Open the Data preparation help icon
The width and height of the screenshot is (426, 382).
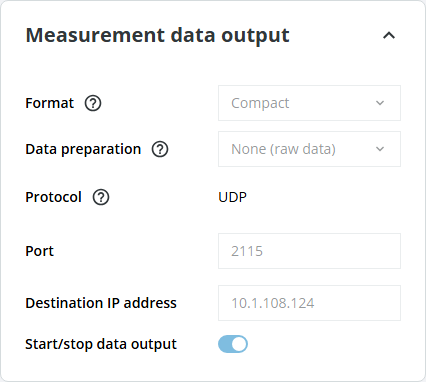click(x=160, y=149)
